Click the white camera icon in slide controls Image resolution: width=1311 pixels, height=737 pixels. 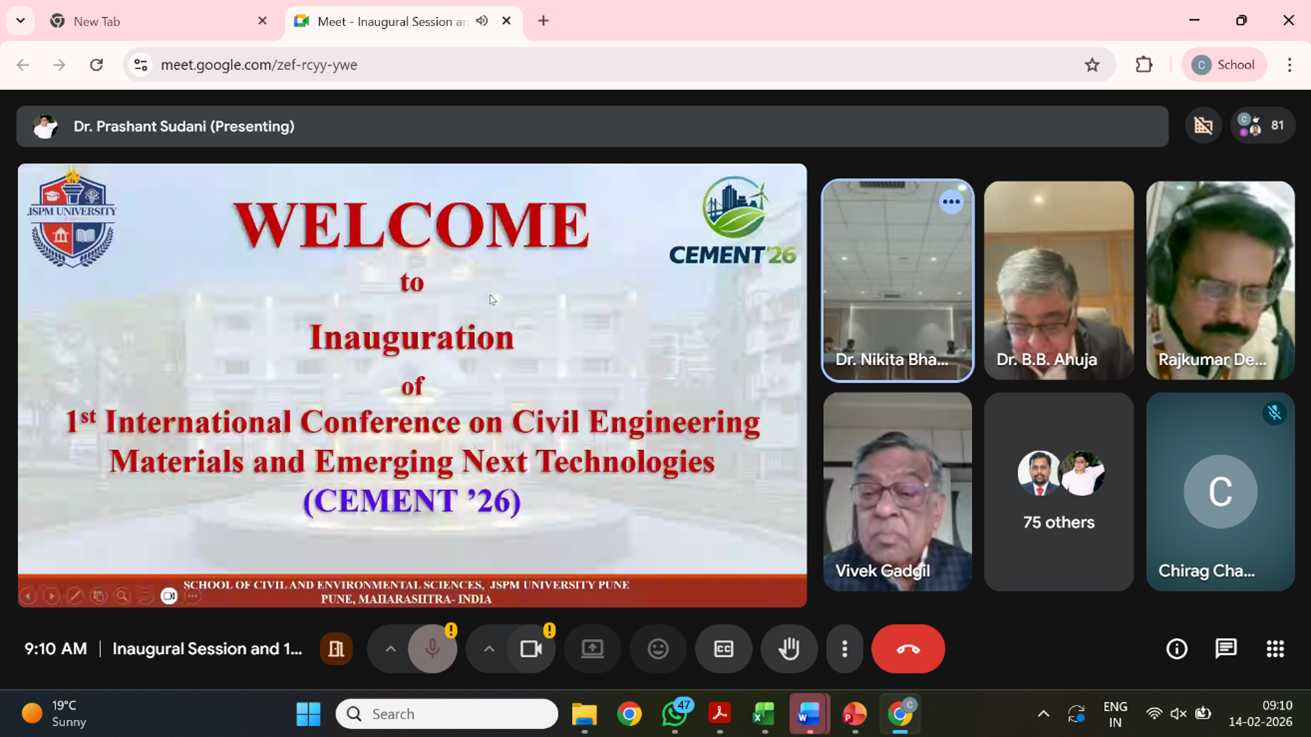click(169, 596)
